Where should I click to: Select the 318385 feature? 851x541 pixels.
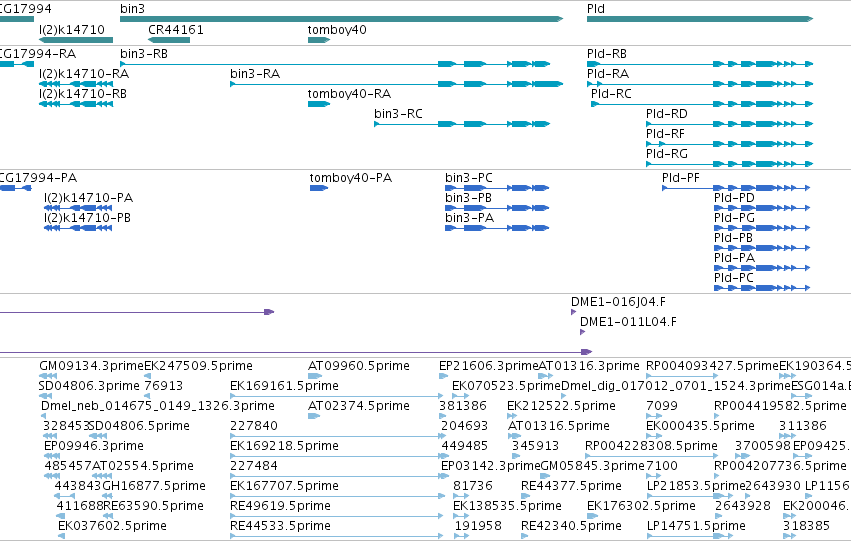pos(790,537)
